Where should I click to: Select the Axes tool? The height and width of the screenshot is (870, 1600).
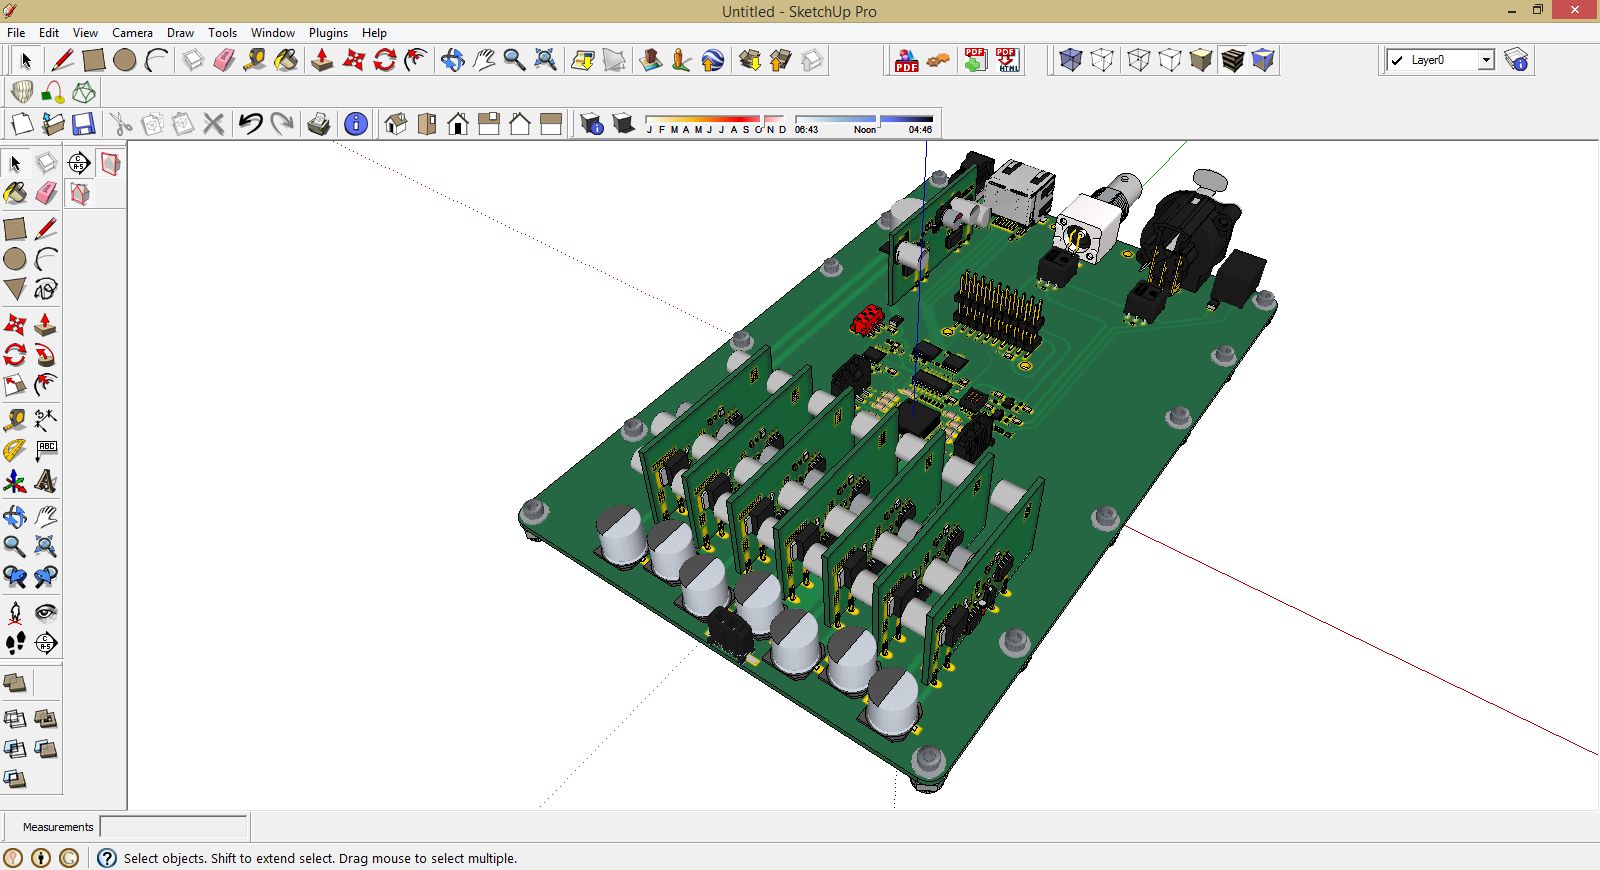click(x=15, y=482)
